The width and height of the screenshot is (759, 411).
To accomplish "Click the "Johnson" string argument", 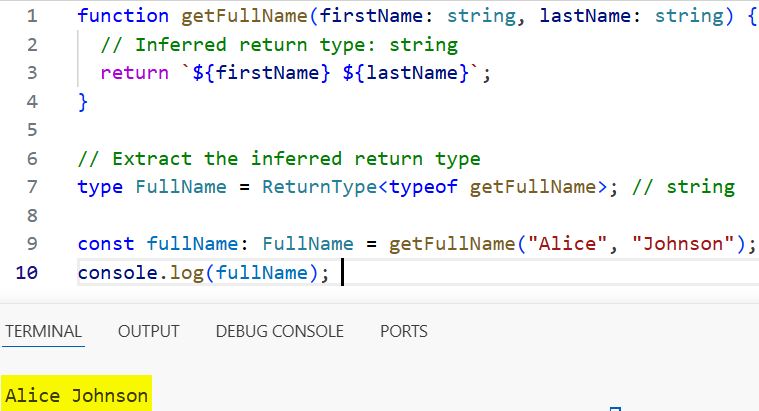I will 683,244.
